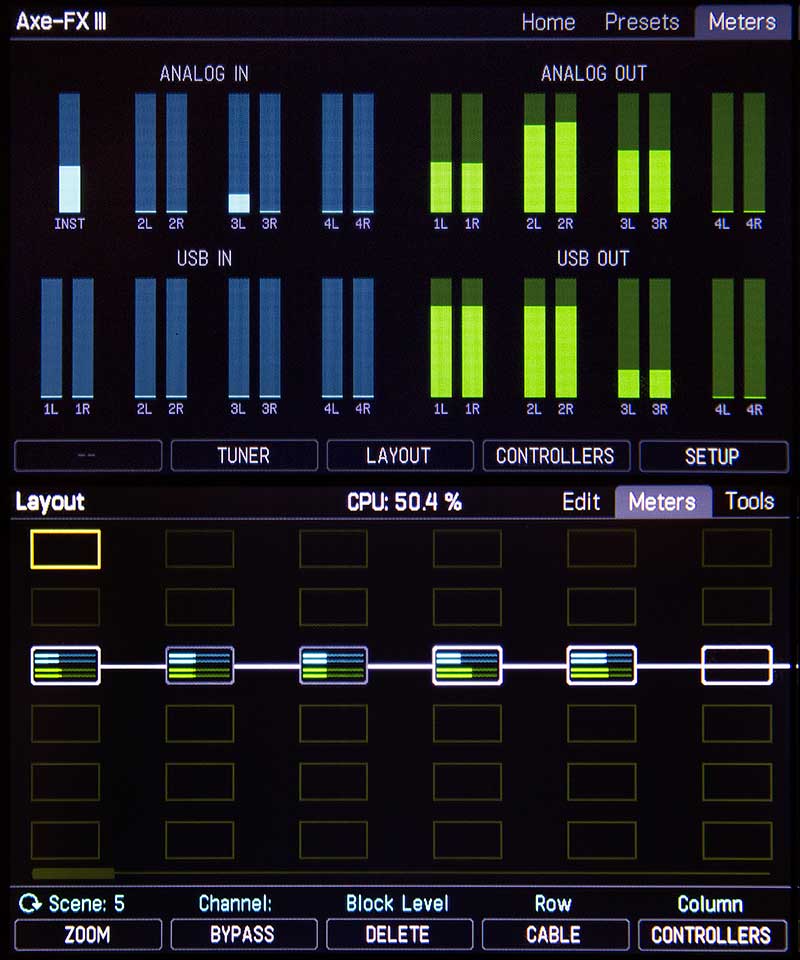Click the INST analog input meter
This screenshot has width=800, height=960.
click(x=69, y=153)
